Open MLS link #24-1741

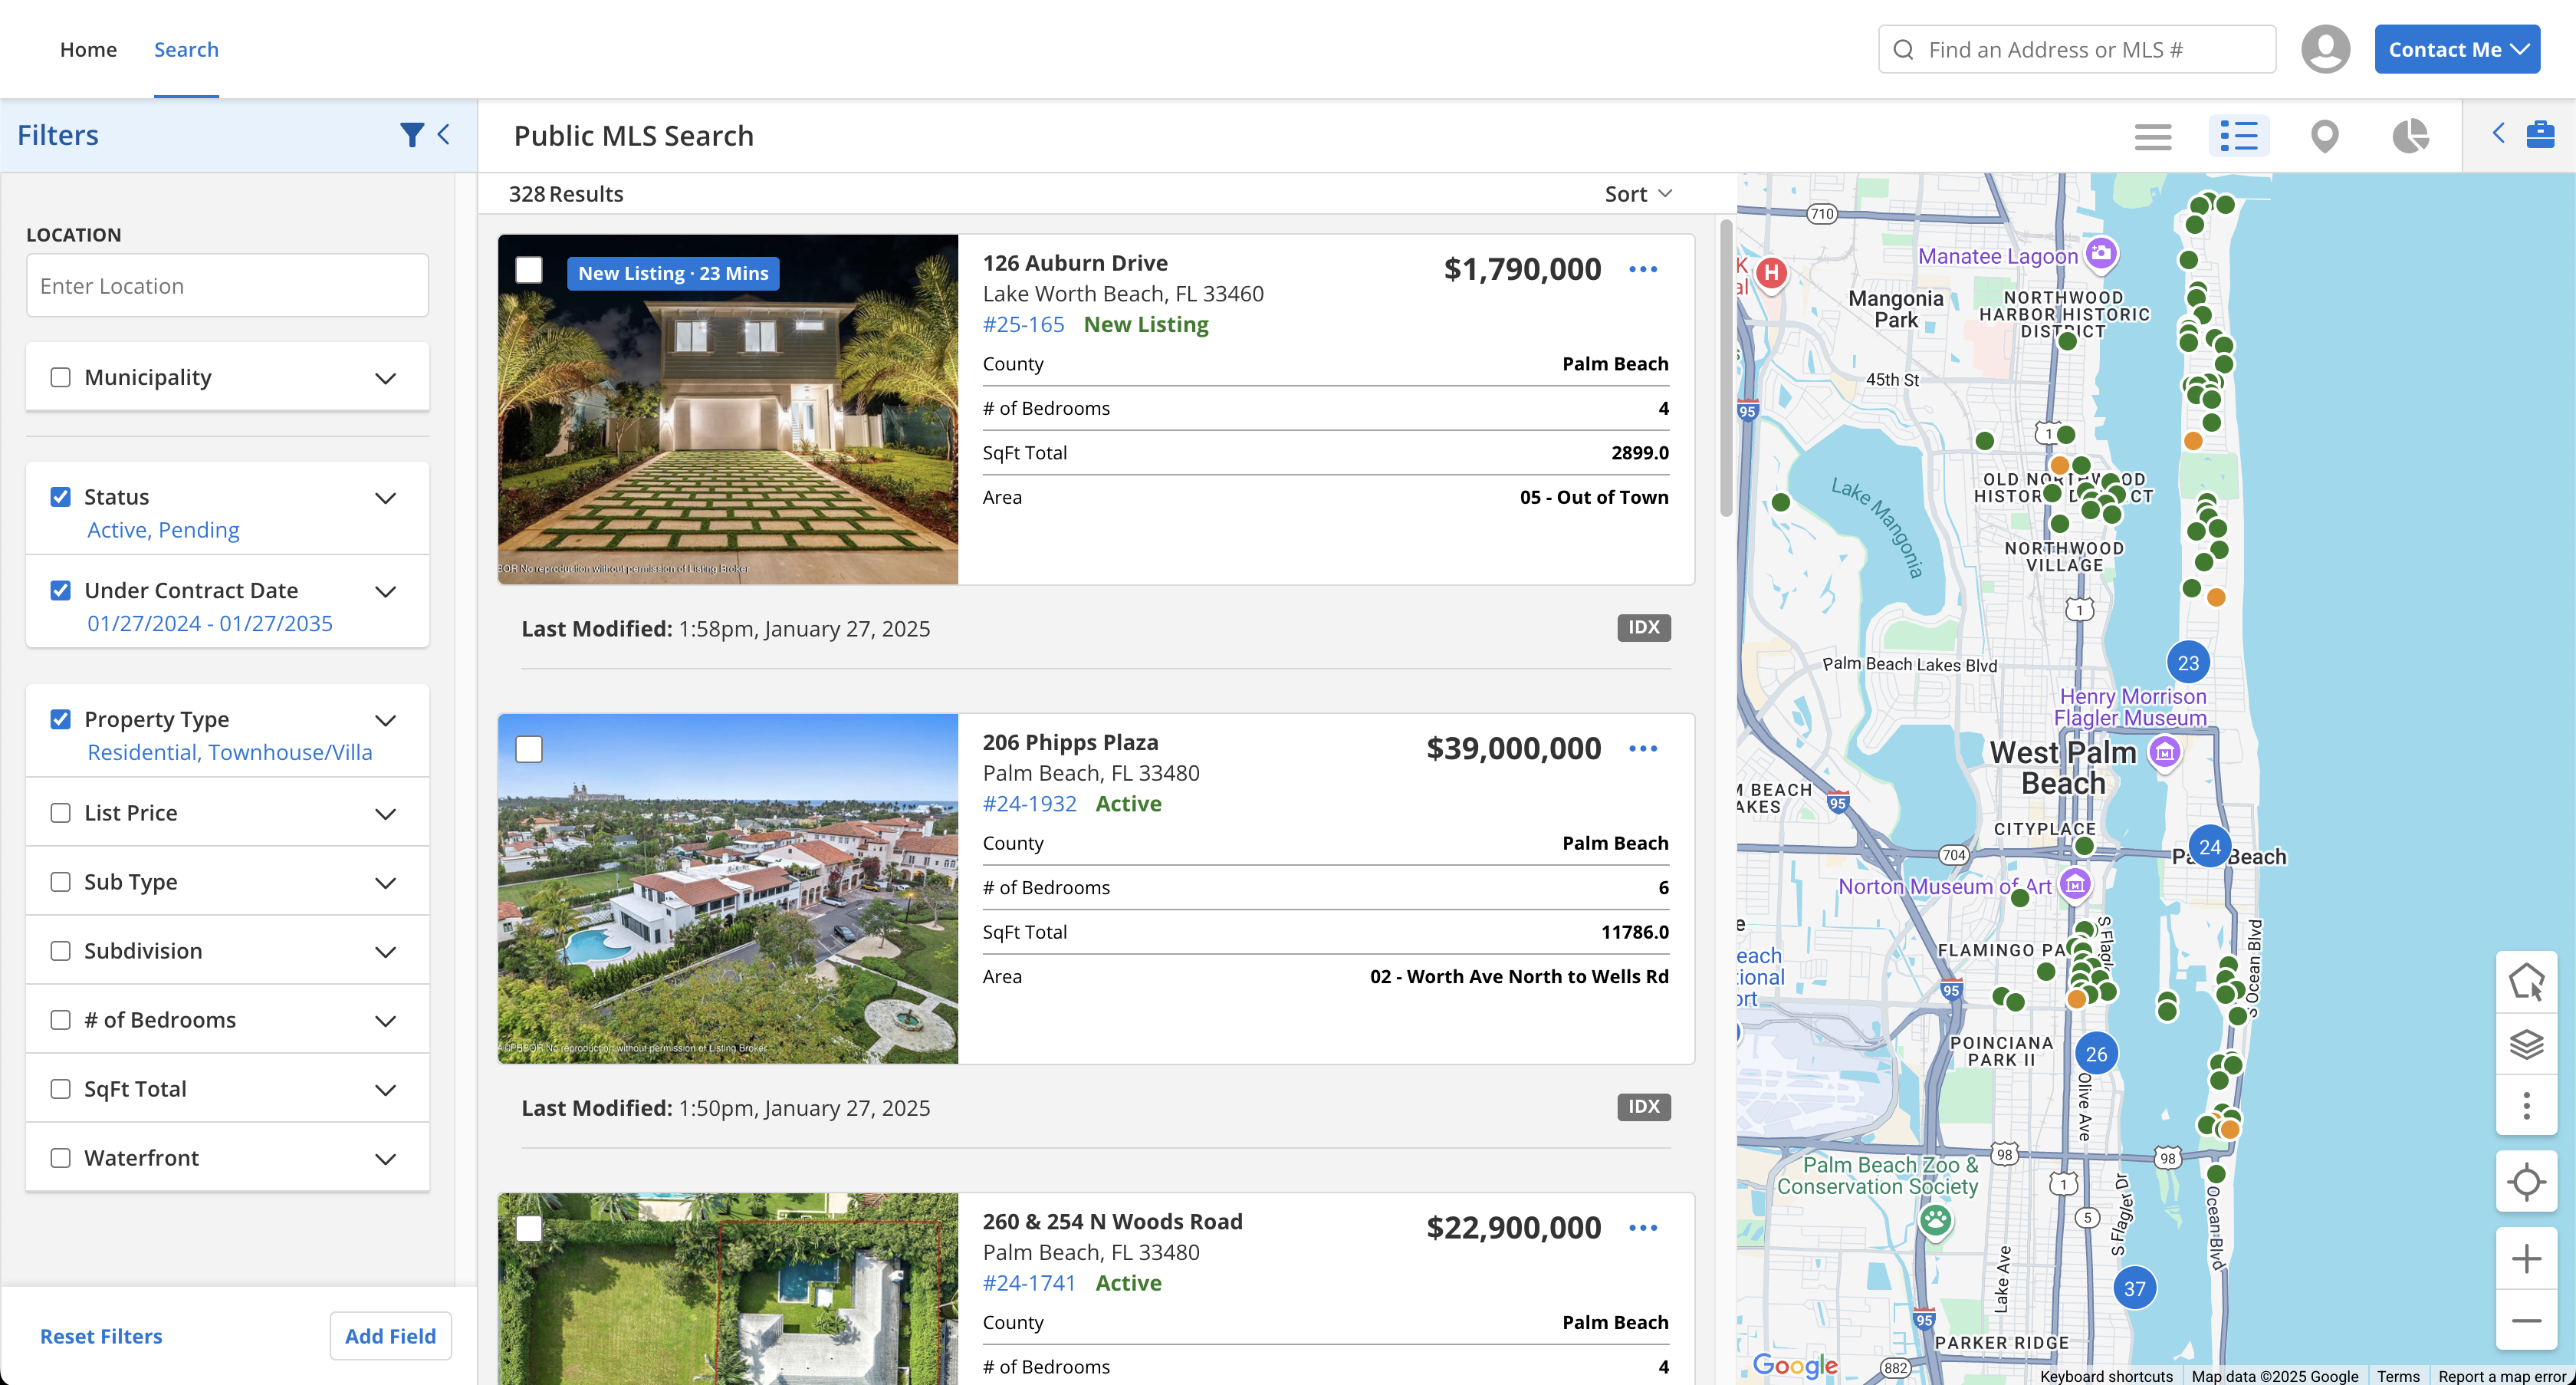(1029, 1282)
